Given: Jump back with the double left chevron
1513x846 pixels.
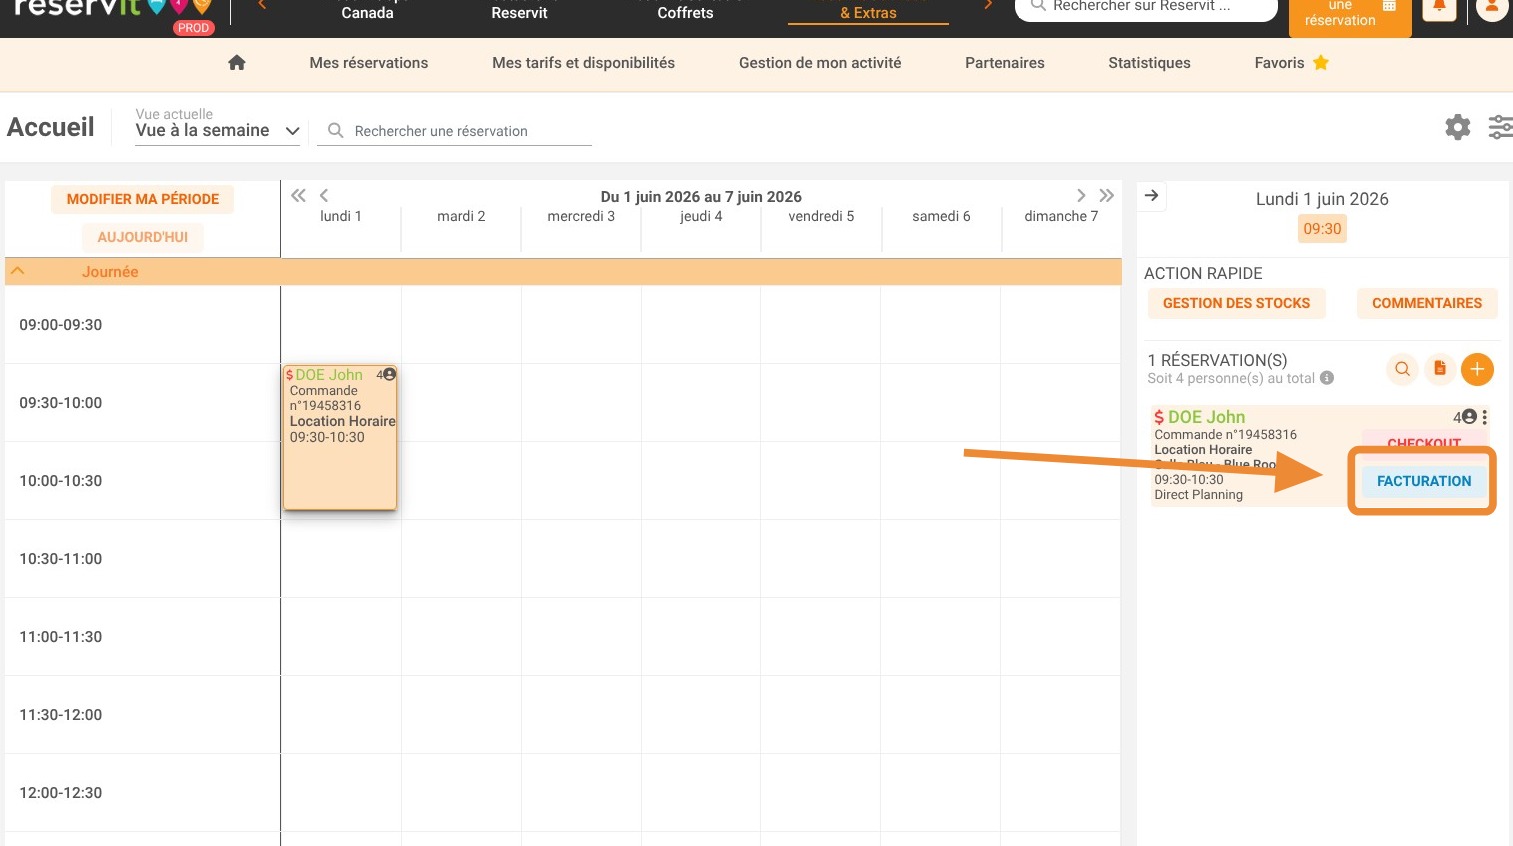Looking at the screenshot, I should [x=298, y=196].
